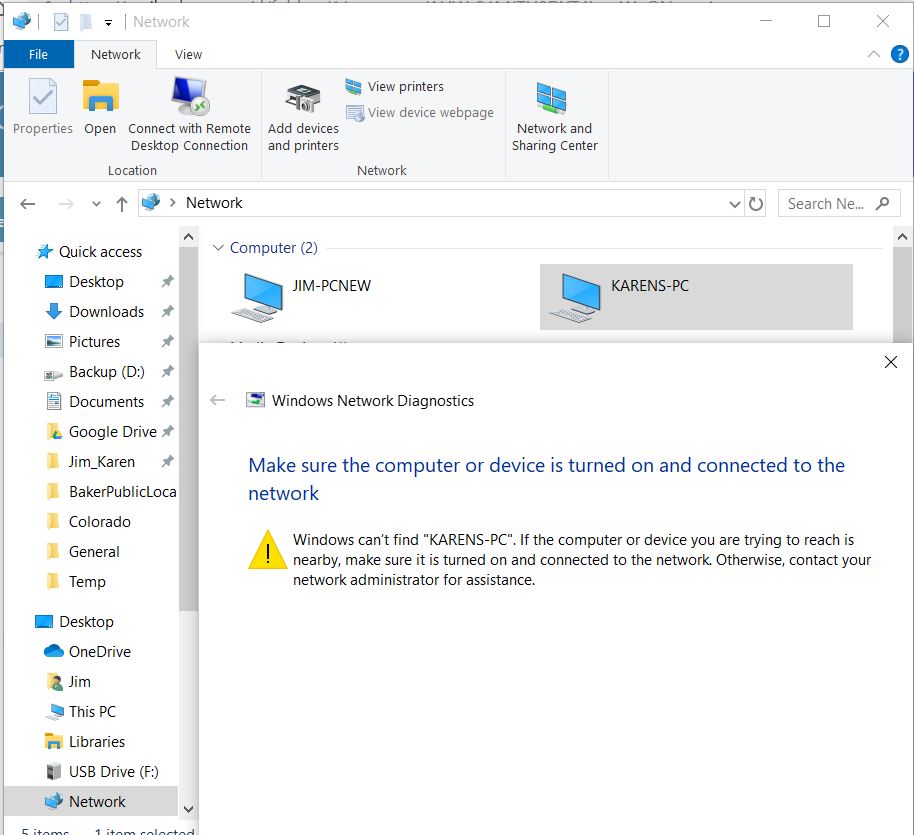914x835 pixels.
Task: Select the JIM-PCNEW computer
Action: tap(302, 297)
